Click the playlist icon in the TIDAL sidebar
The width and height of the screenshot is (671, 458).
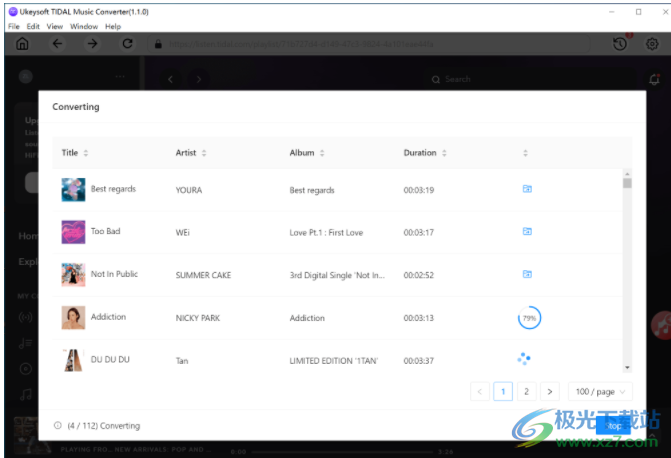click(x=26, y=343)
